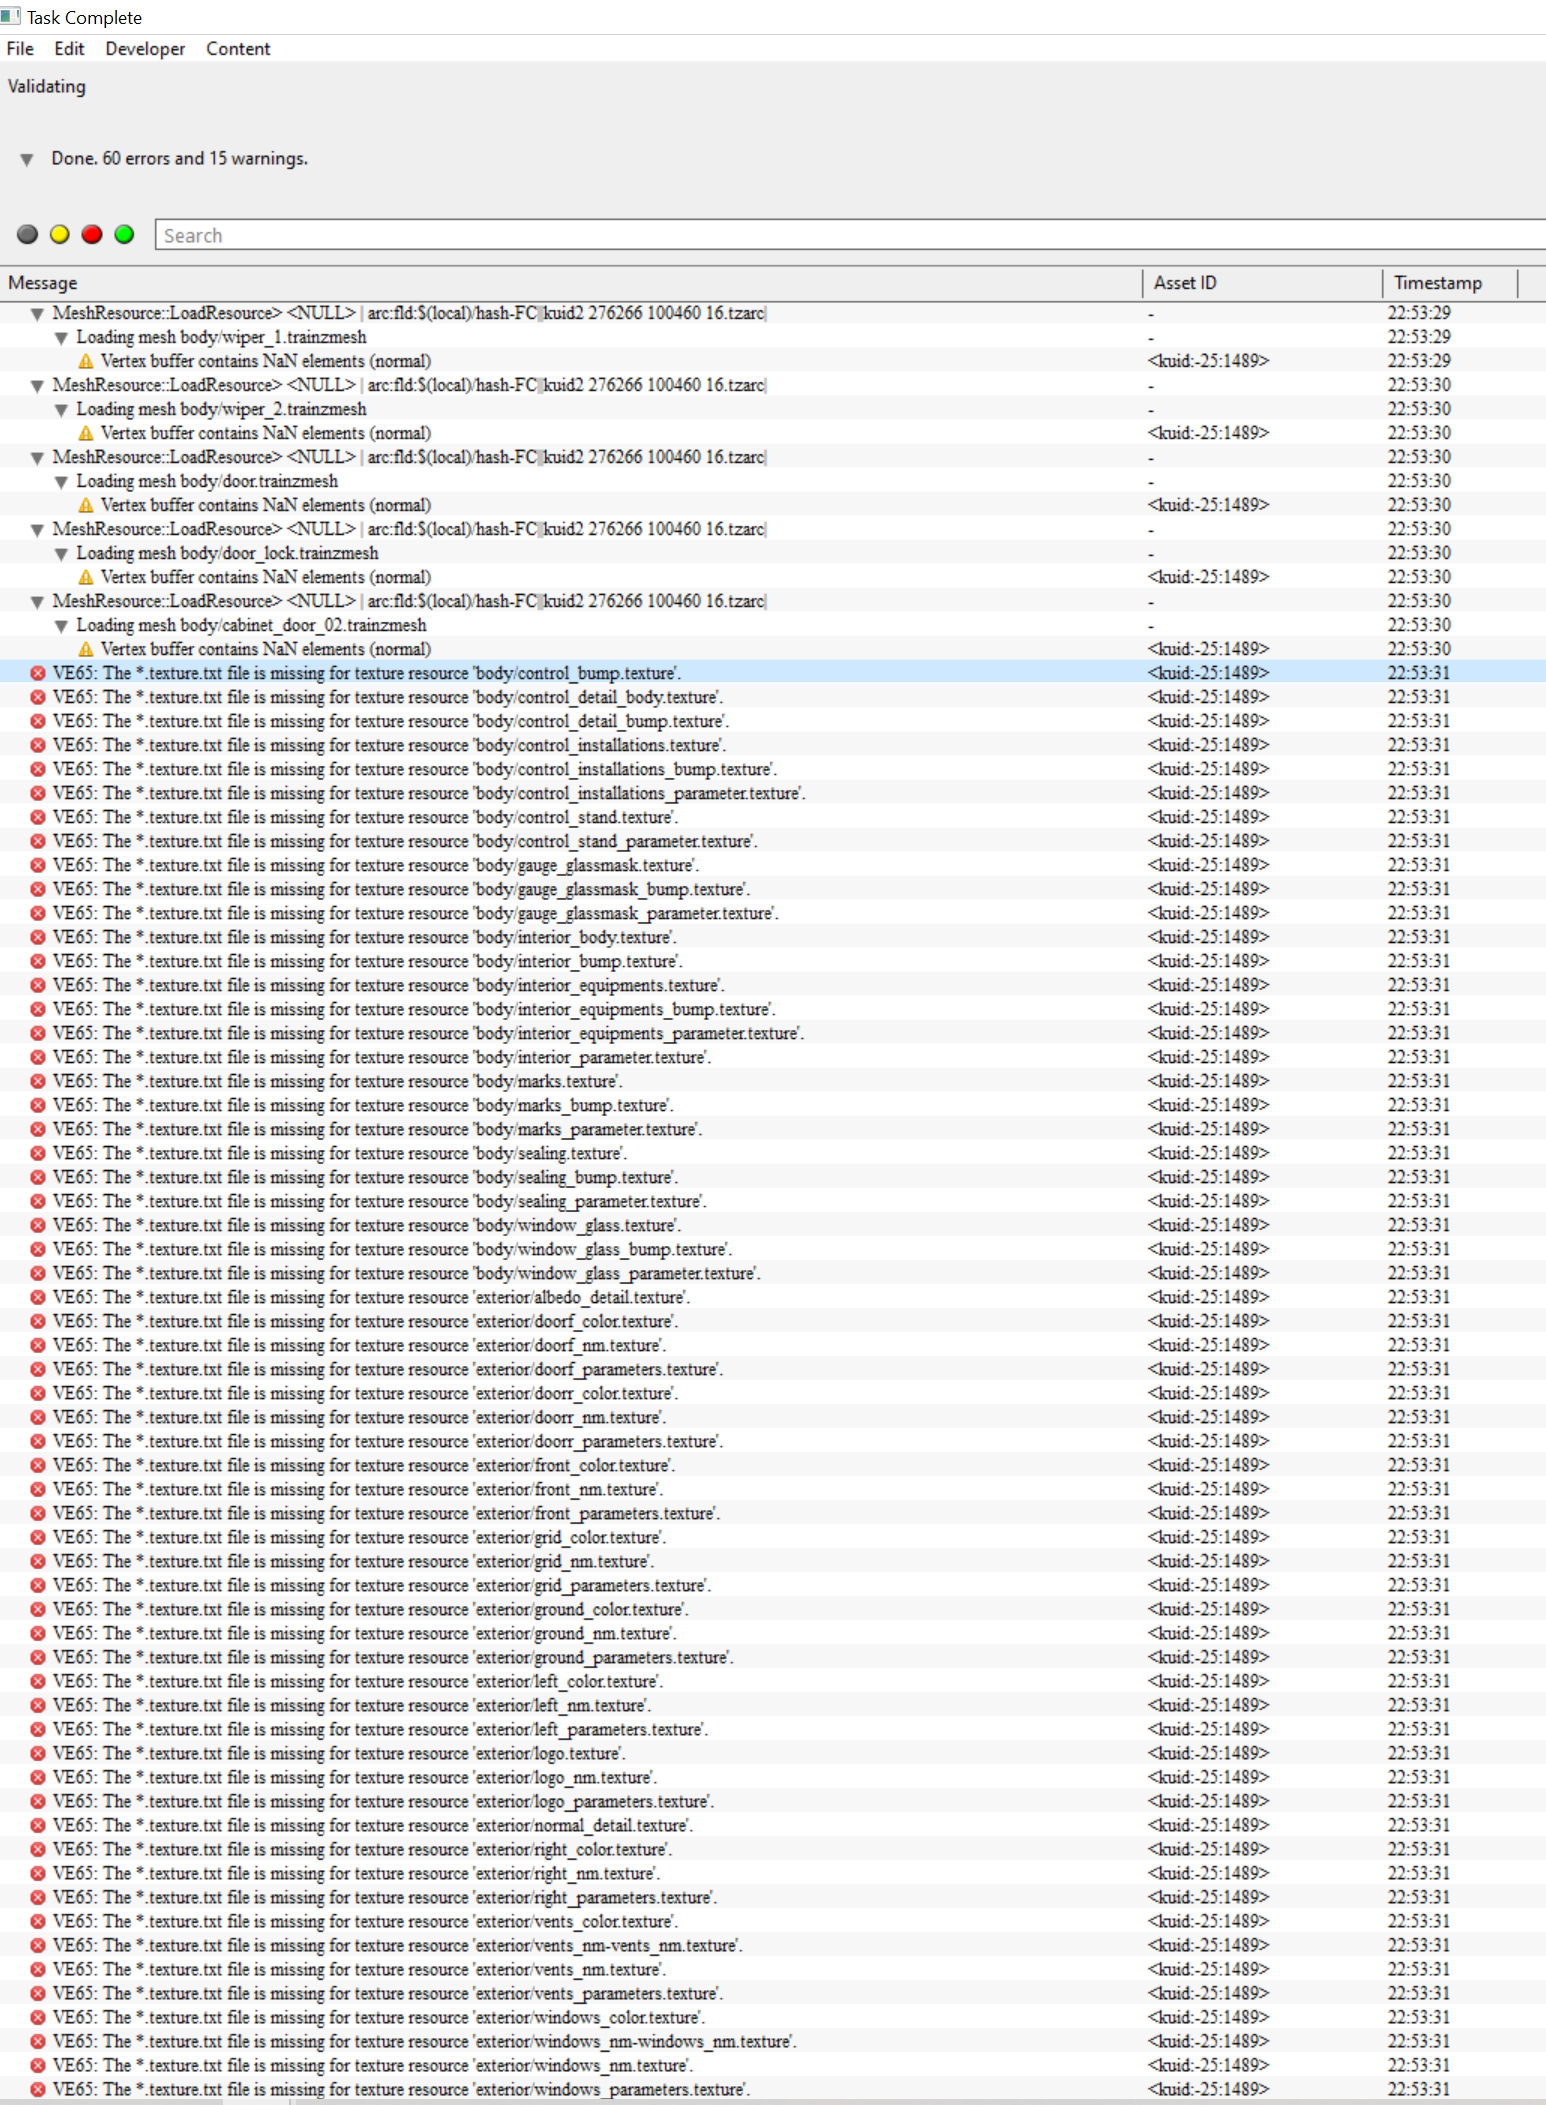1546x2105 pixels.
Task: Click error icon for 'exterior/right_color.texture'
Action: point(38,1849)
